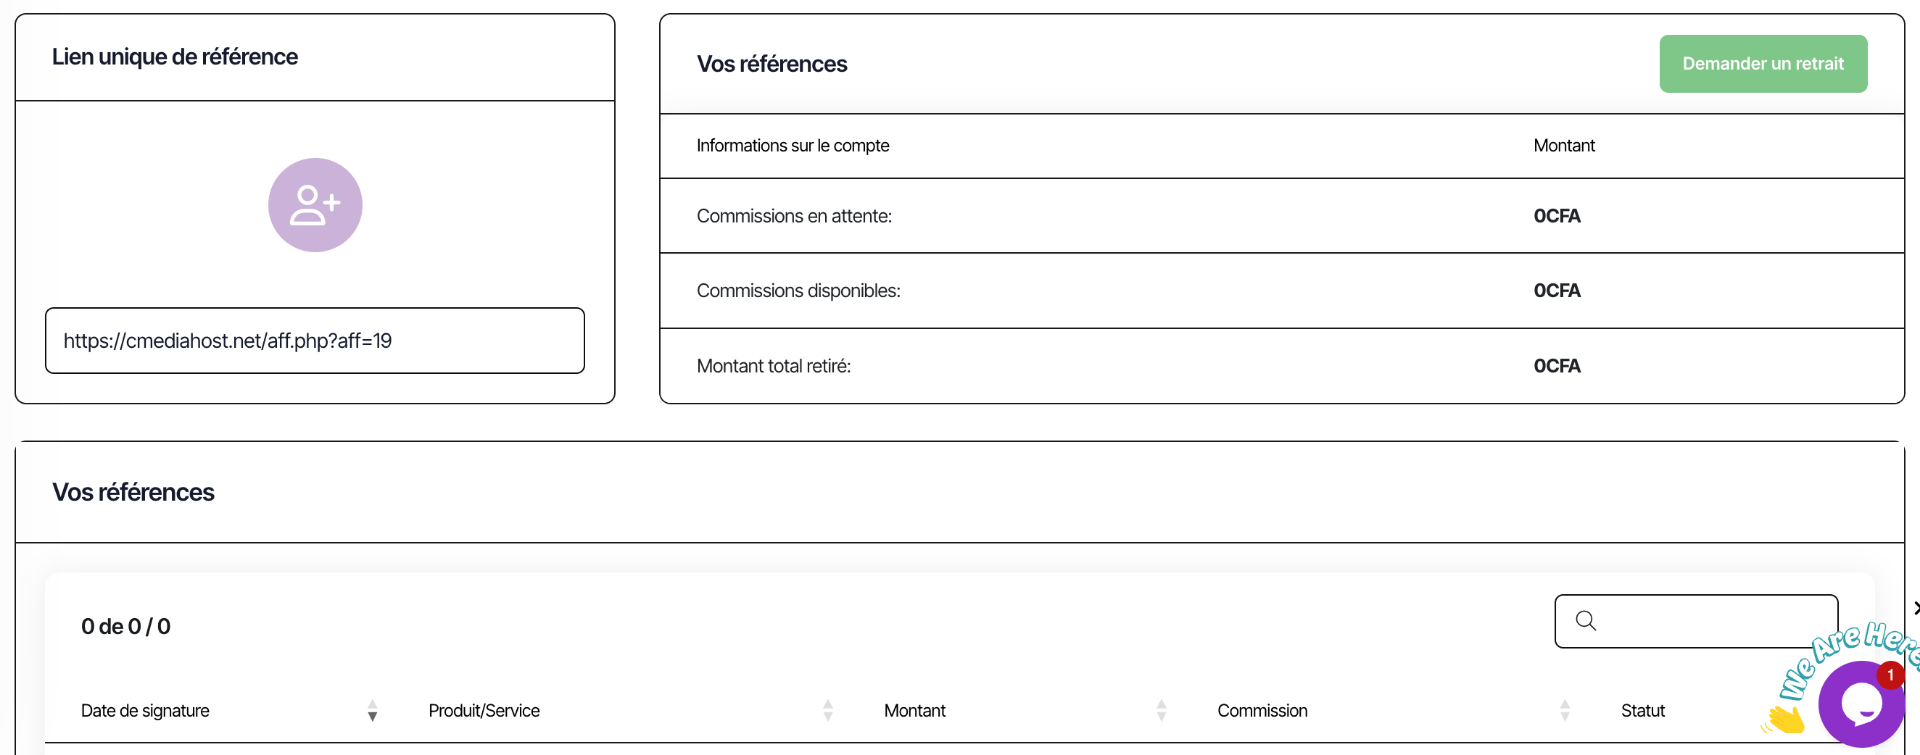Viewport: 1920px width, 755px height.
Task: Click the magnifier icon in search box
Action: [x=1586, y=621]
